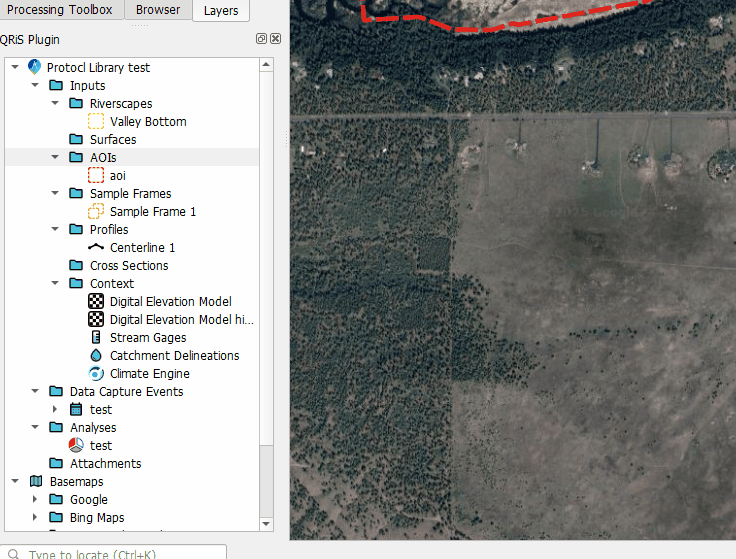
Task: Collapse the Inputs folder
Action: [35, 85]
